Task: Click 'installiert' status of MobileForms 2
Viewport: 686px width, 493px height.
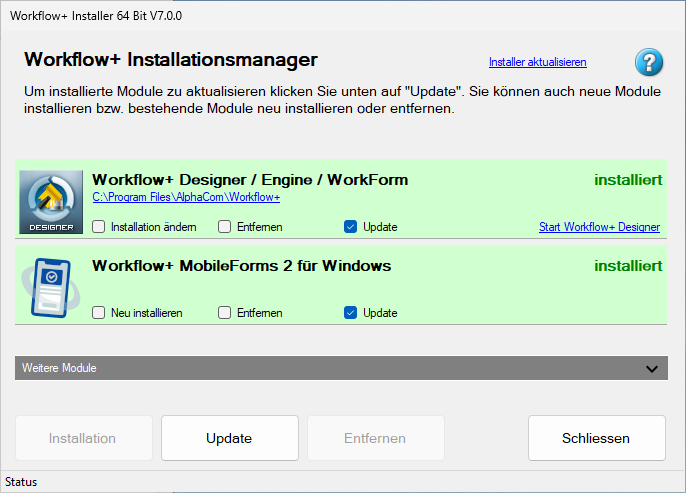Action: coord(628,266)
